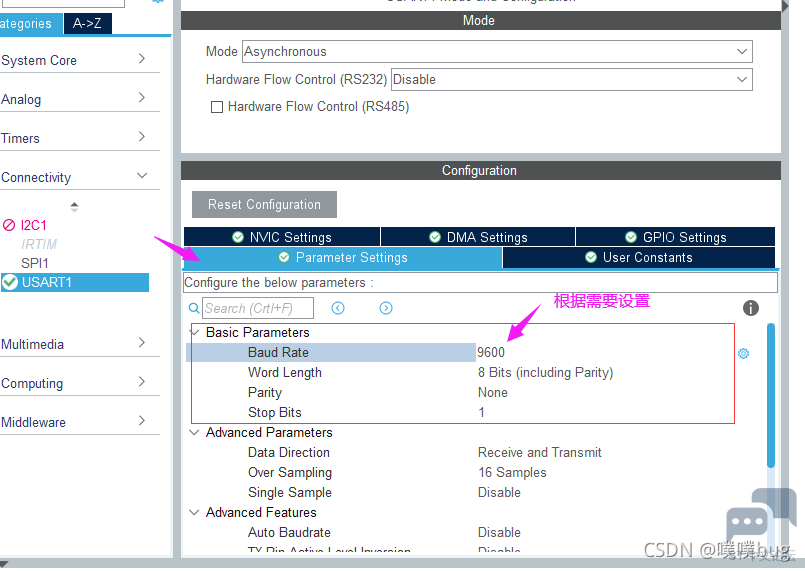Select the Over Sampling parameter

pyautogui.click(x=290, y=472)
